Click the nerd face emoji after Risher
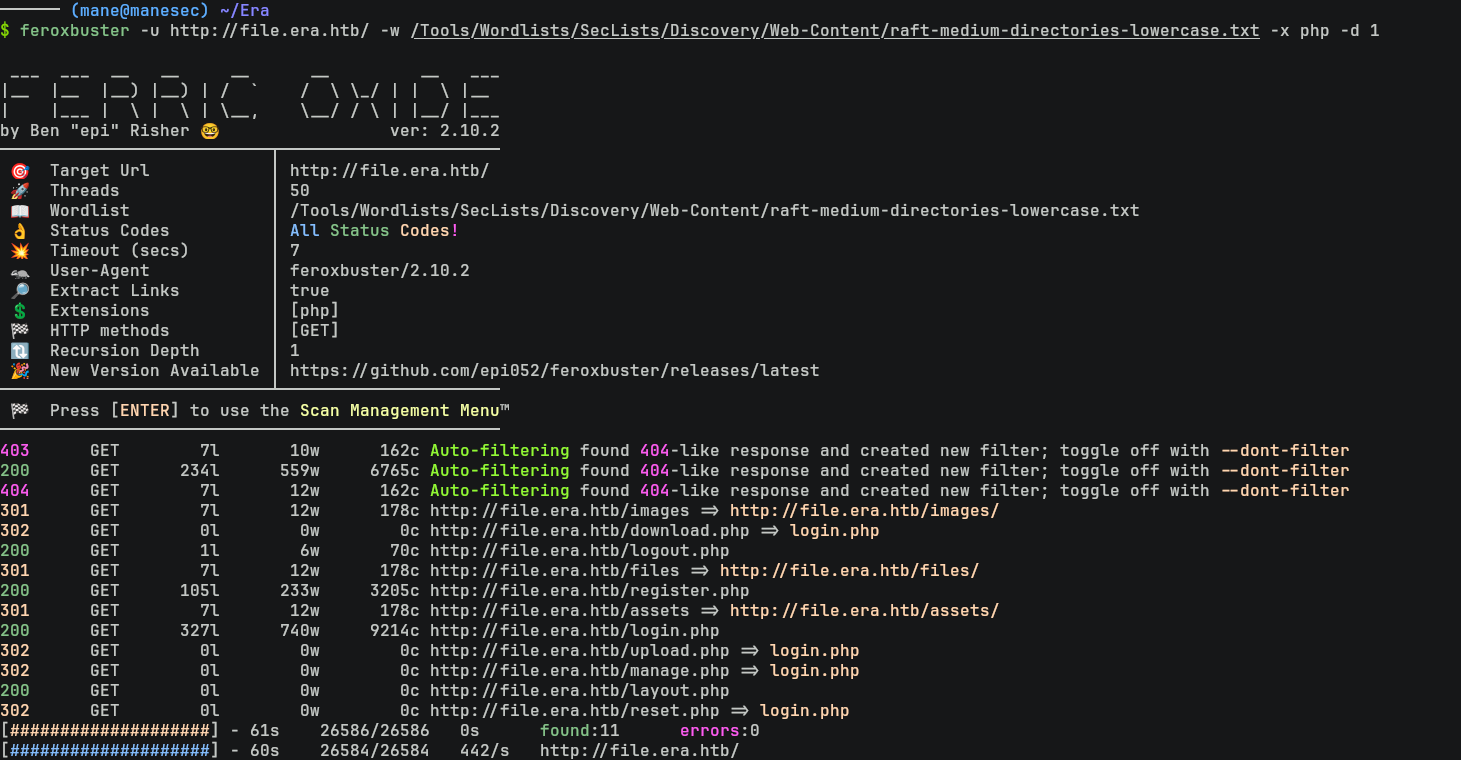The width and height of the screenshot is (1461, 760). click(x=210, y=131)
